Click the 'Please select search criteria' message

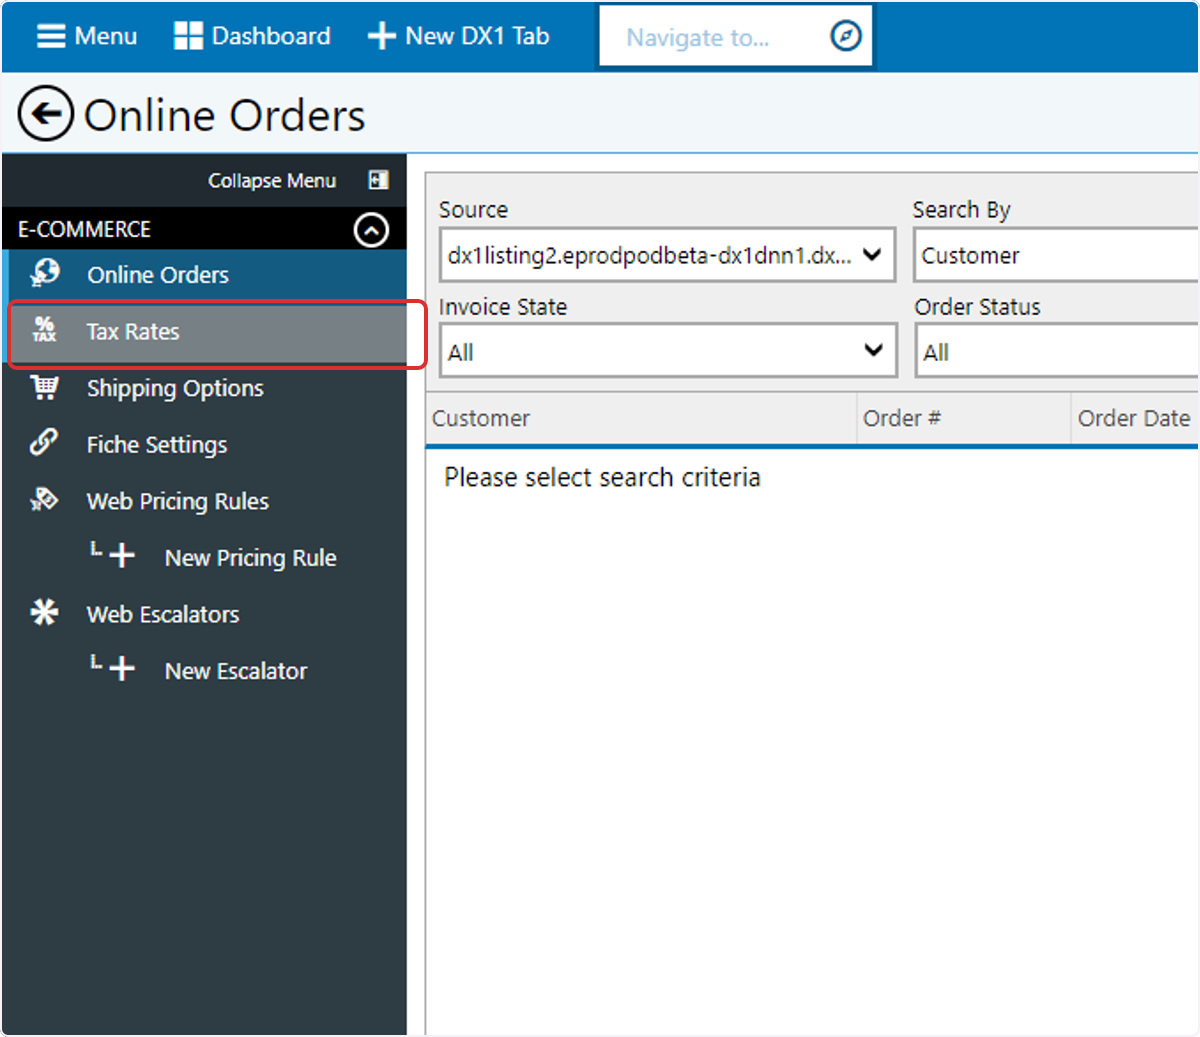tap(603, 477)
